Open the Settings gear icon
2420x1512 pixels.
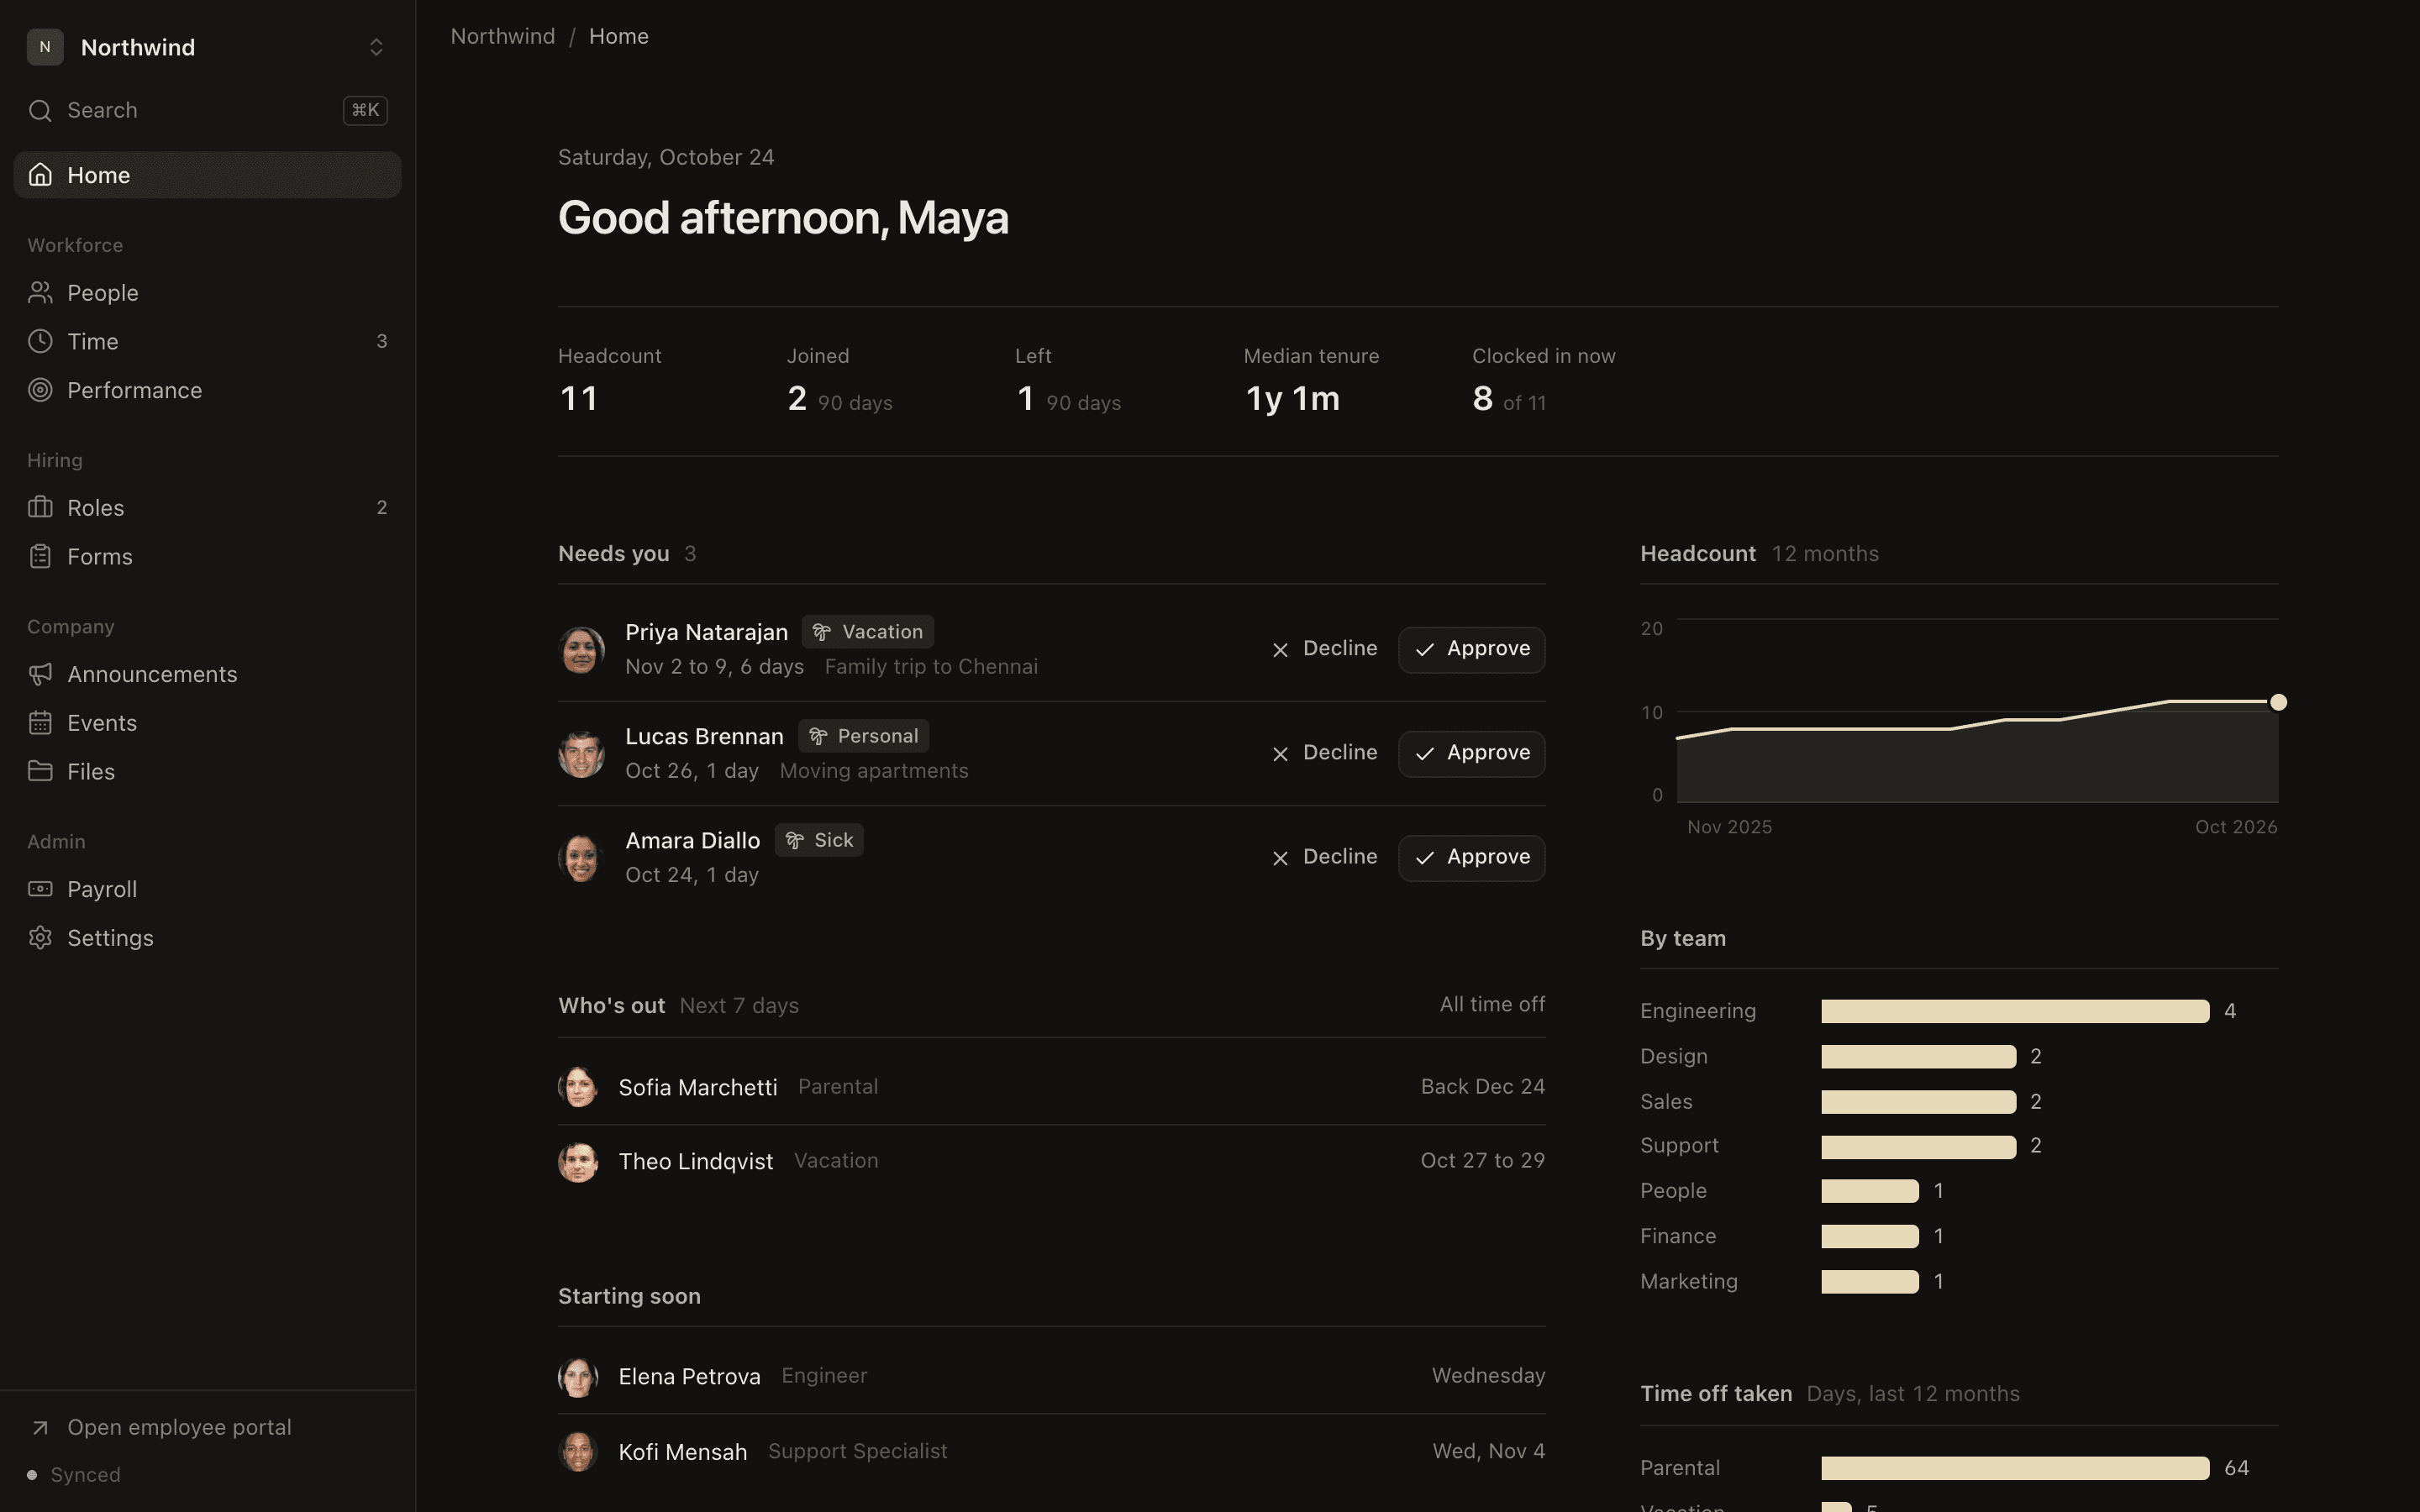[40, 938]
